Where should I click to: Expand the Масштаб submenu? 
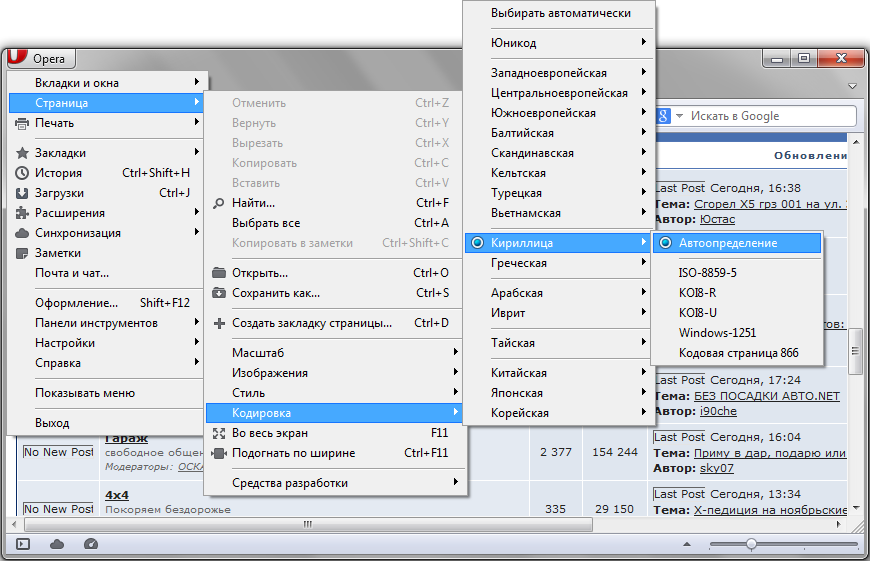pyautogui.click(x=334, y=353)
